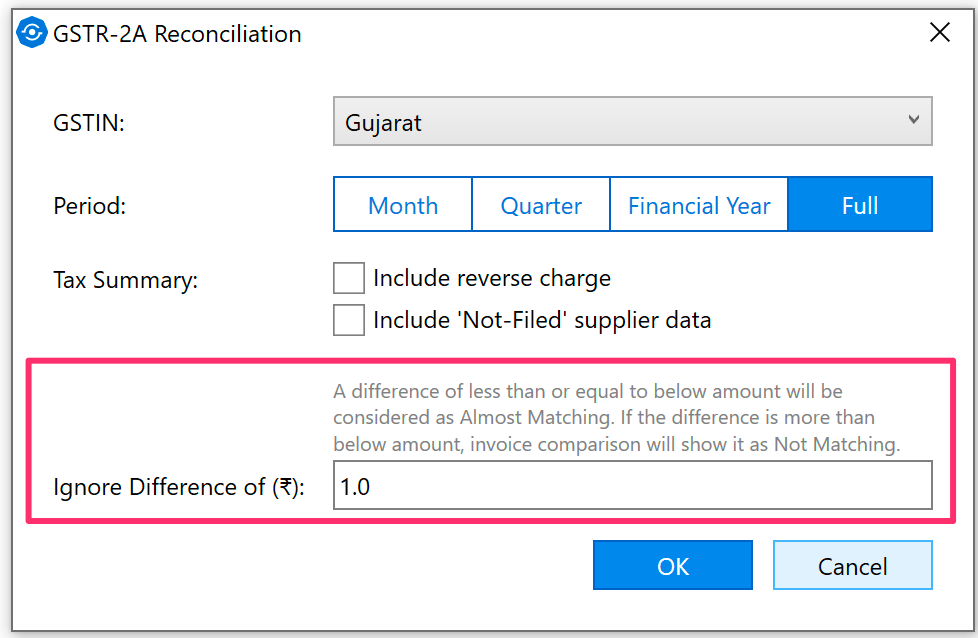Screen dimensions: 978x638
Task: Click the app logo icon in title bar
Action: pyautogui.click(x=32, y=33)
